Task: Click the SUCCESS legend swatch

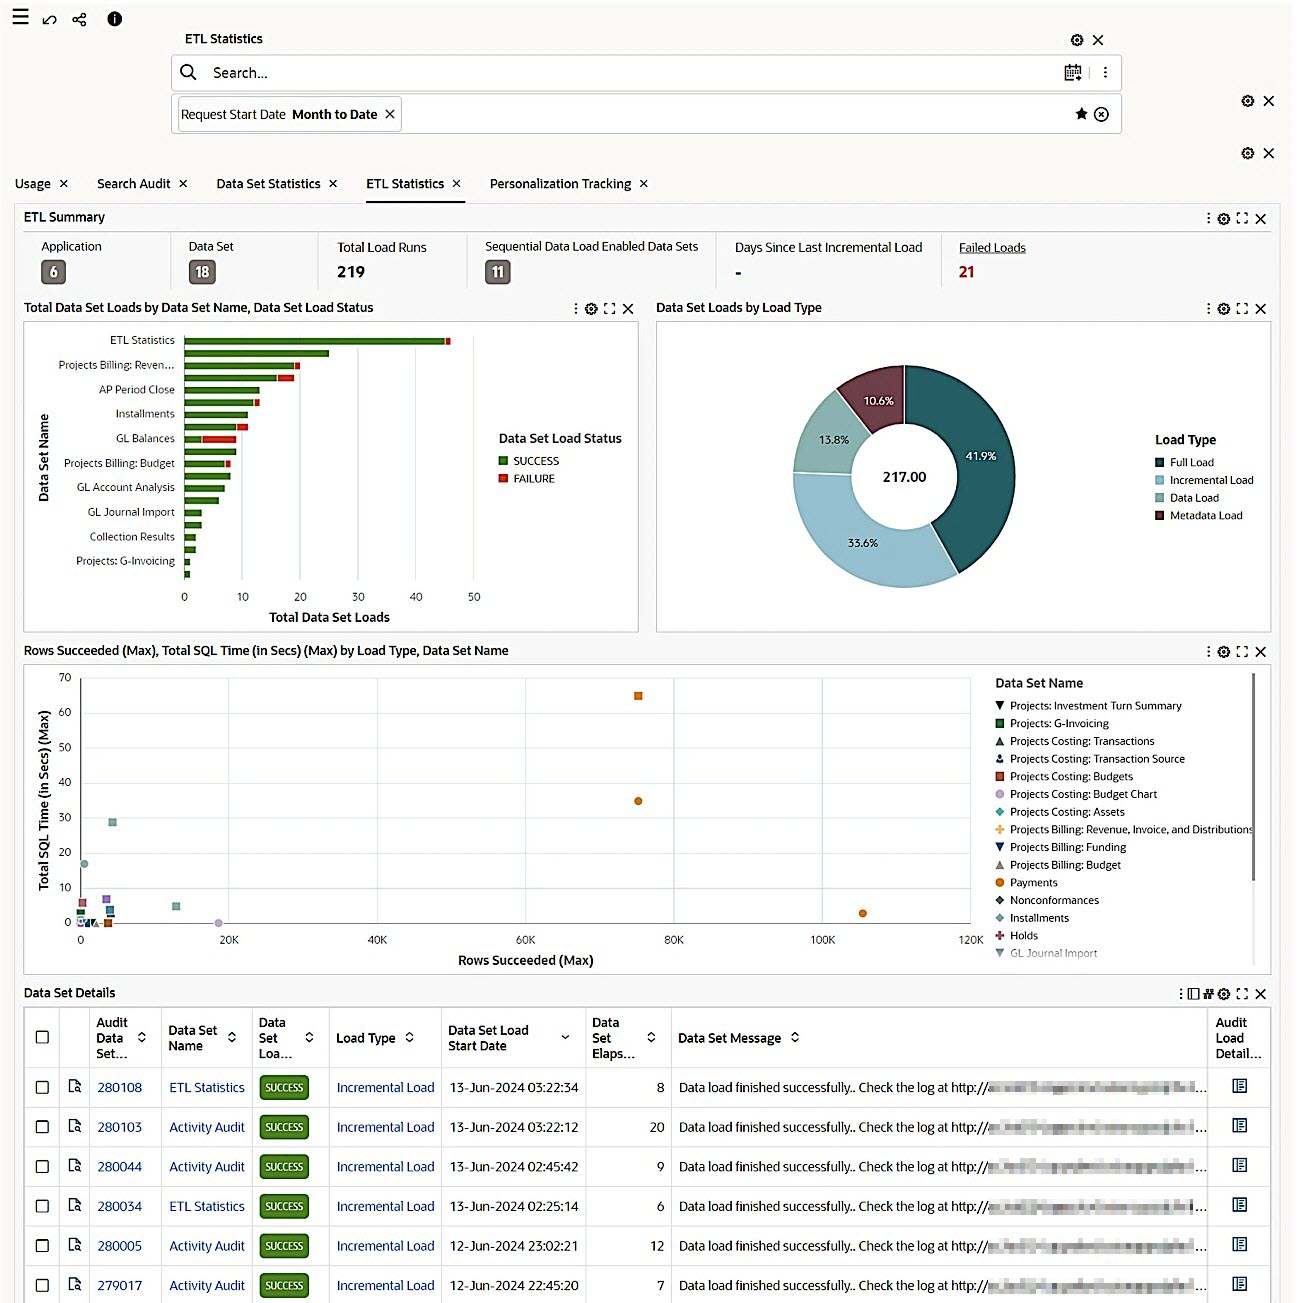Action: coord(504,461)
